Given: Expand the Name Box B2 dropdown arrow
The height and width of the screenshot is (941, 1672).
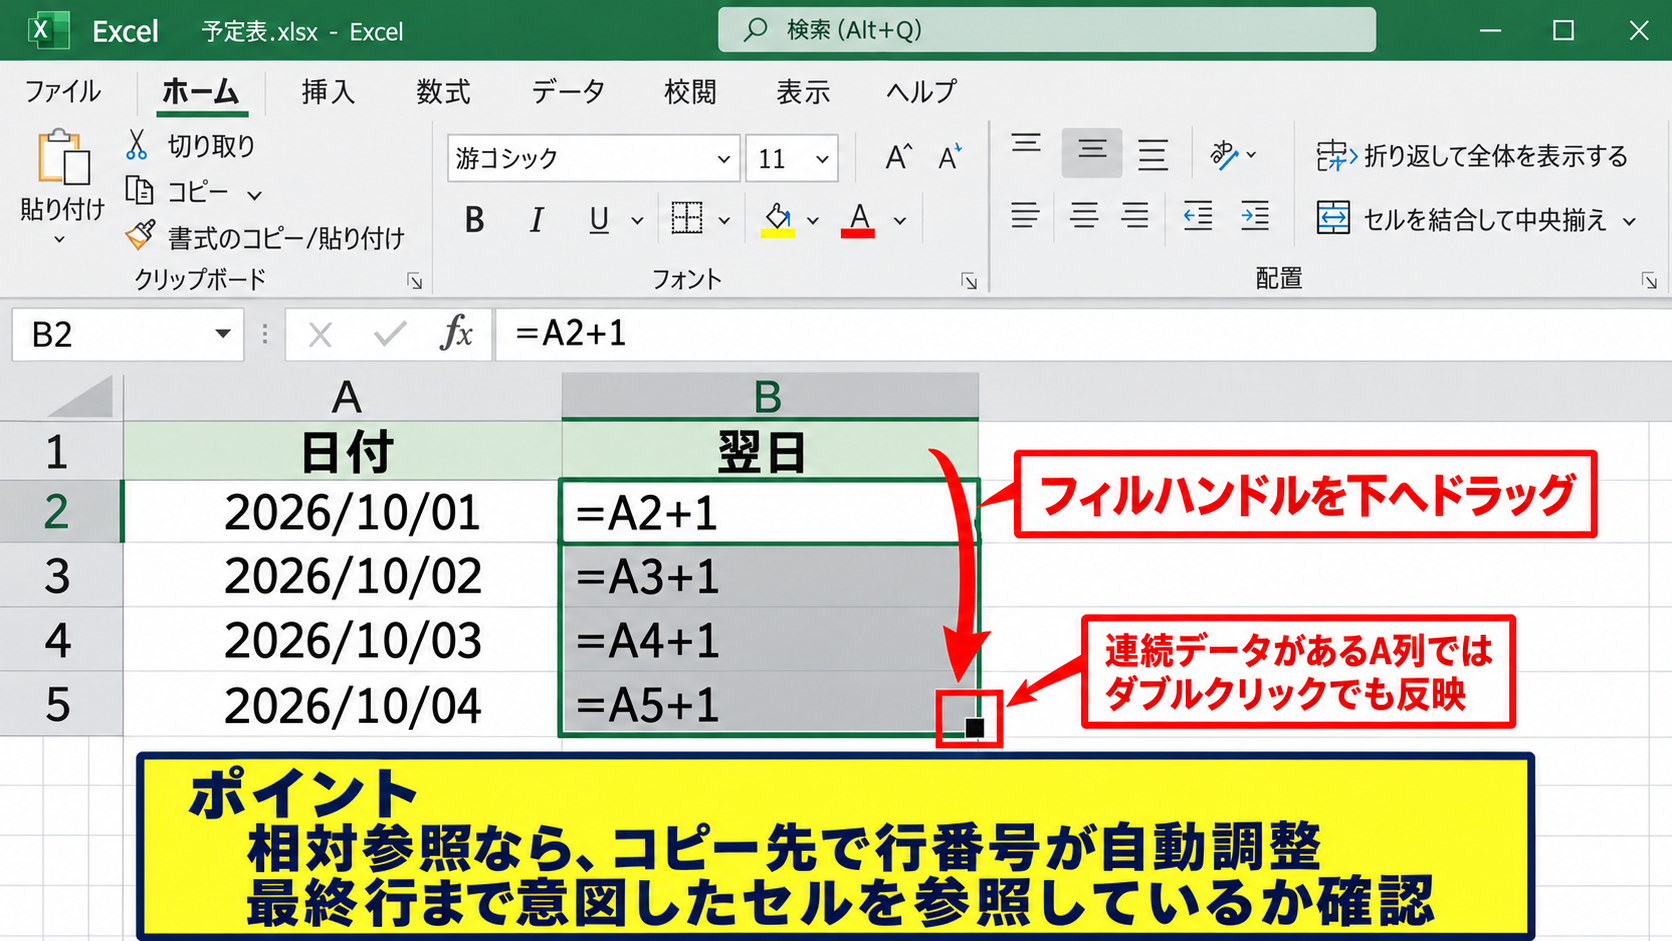Looking at the screenshot, I should [x=222, y=334].
